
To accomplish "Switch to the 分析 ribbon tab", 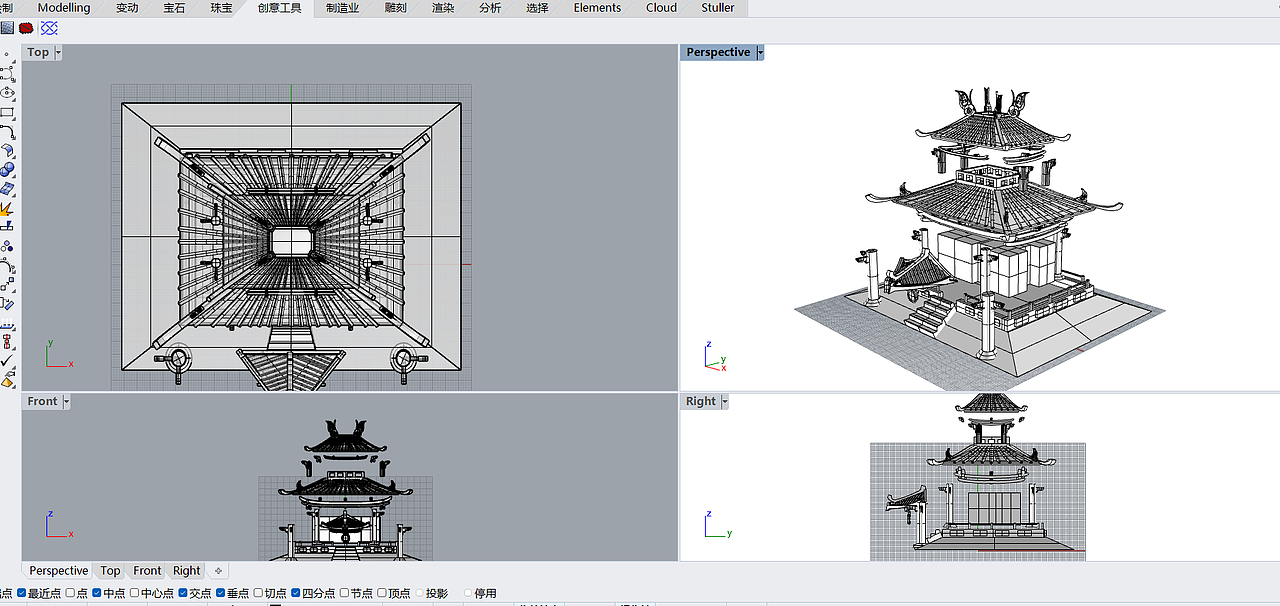I will click(x=490, y=8).
